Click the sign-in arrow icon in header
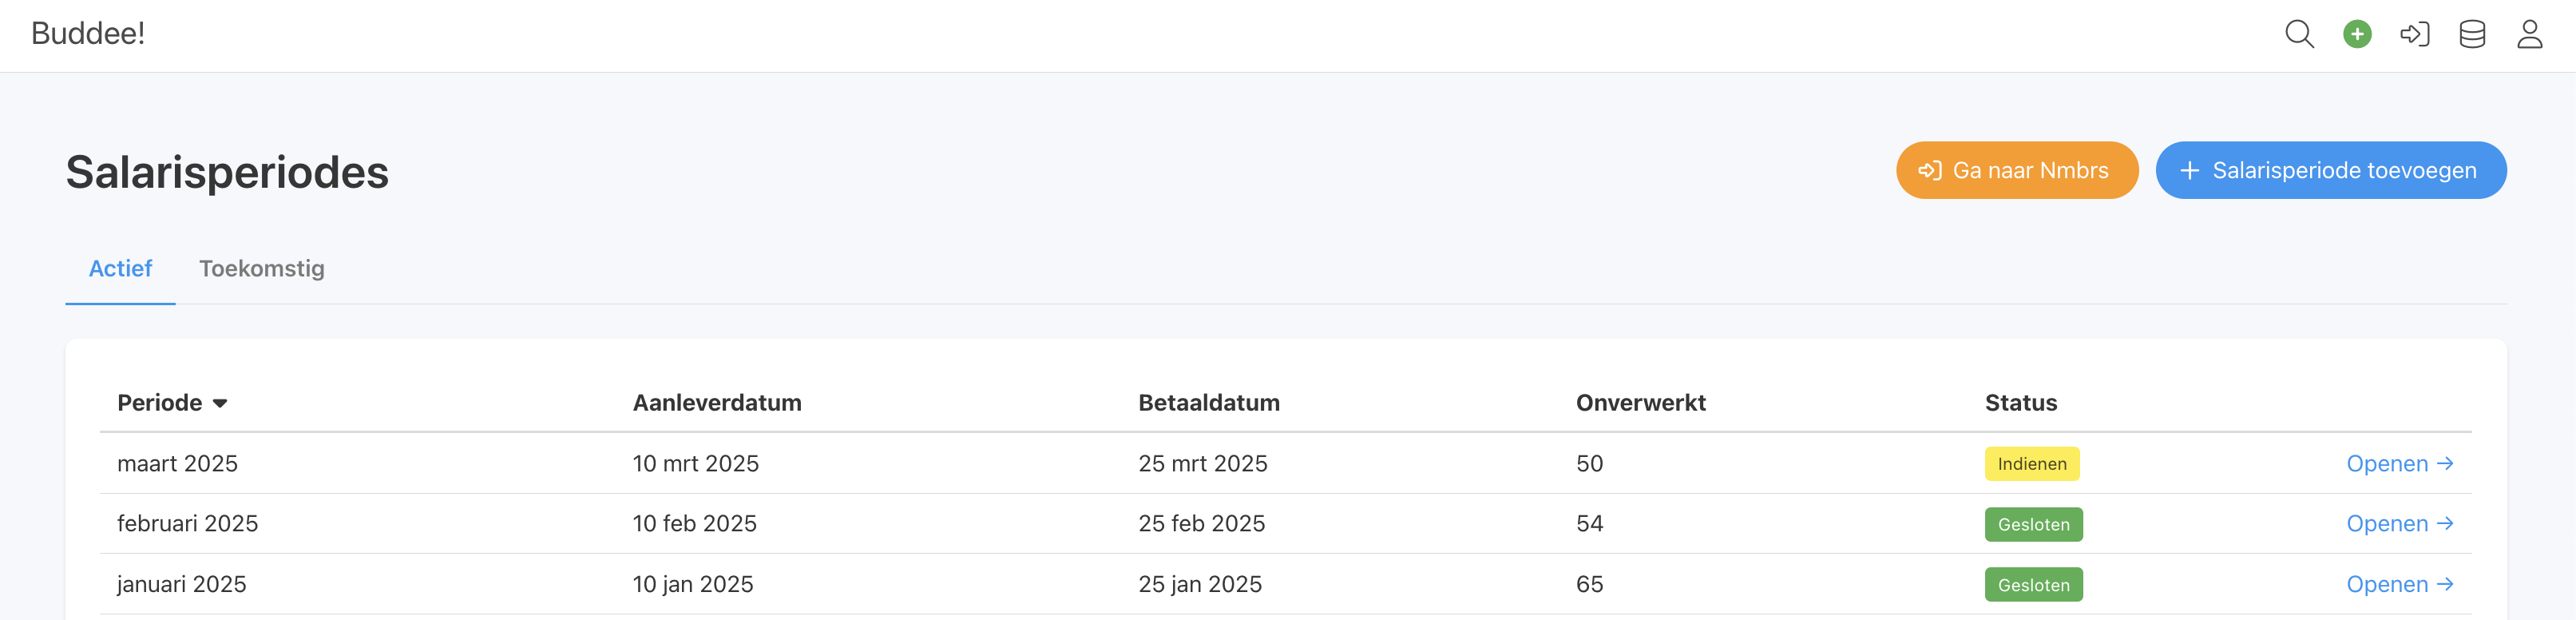This screenshot has height=620, width=2576. pos(2414,34)
